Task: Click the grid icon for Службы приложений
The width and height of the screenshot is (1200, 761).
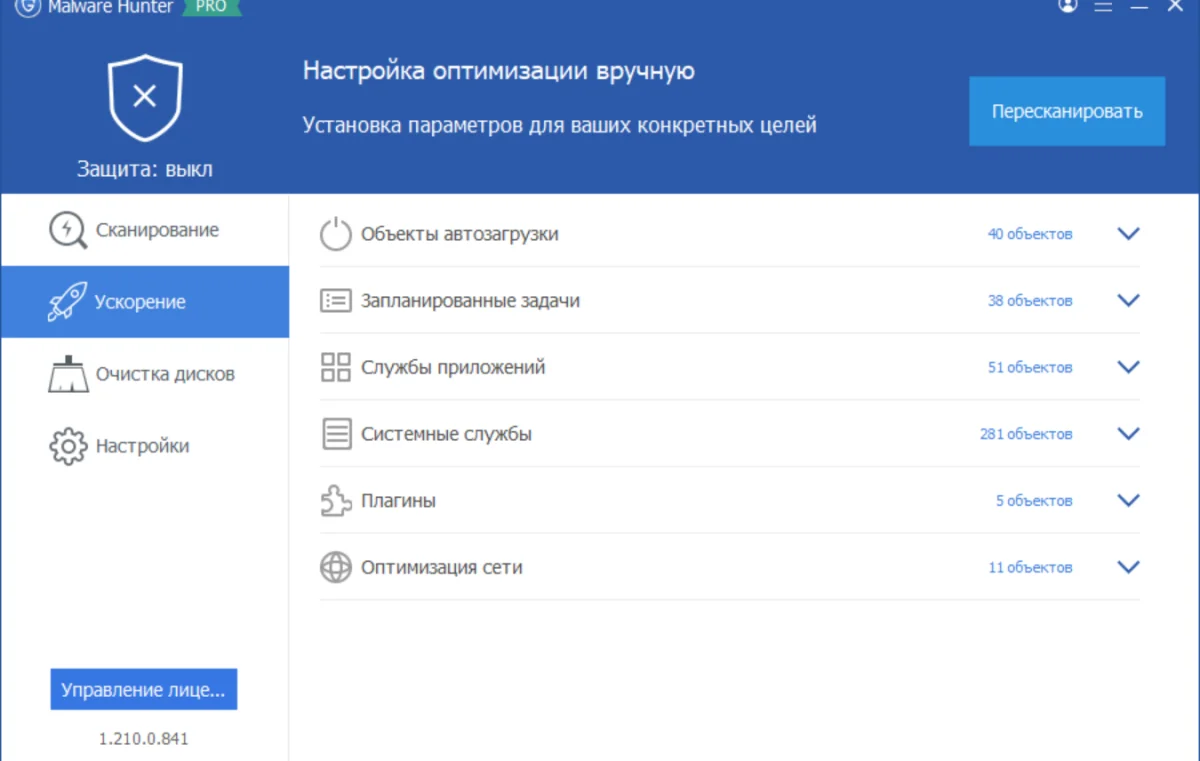Action: point(335,367)
